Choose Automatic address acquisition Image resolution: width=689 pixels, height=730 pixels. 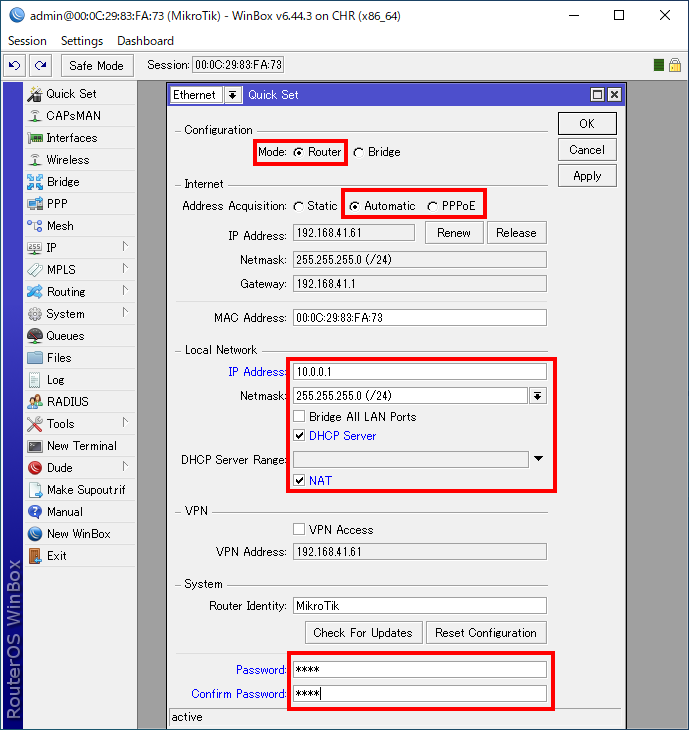pos(354,206)
